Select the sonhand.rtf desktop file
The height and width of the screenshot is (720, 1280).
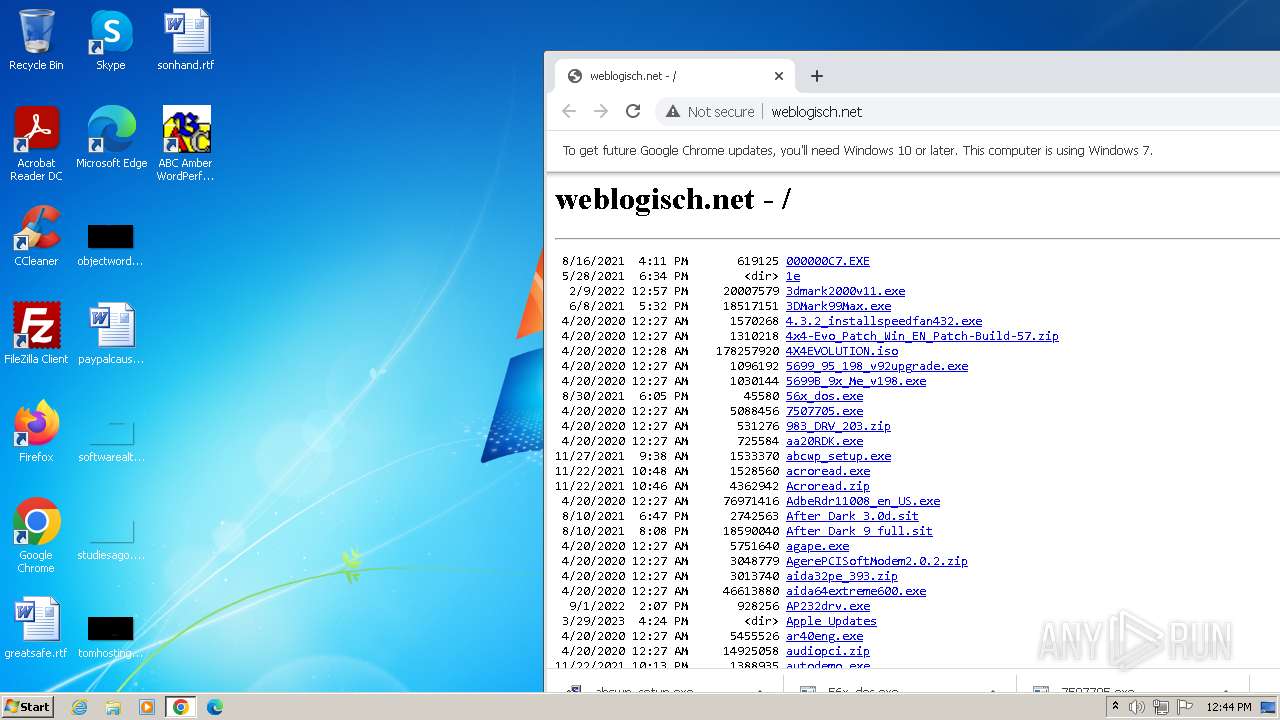[185, 40]
